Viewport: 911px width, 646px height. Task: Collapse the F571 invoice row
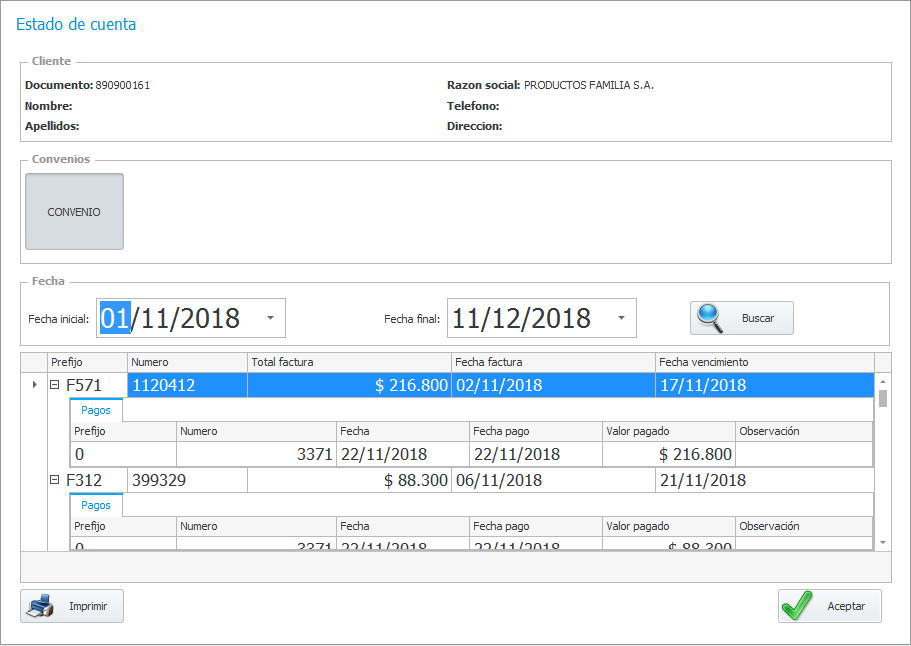55,385
